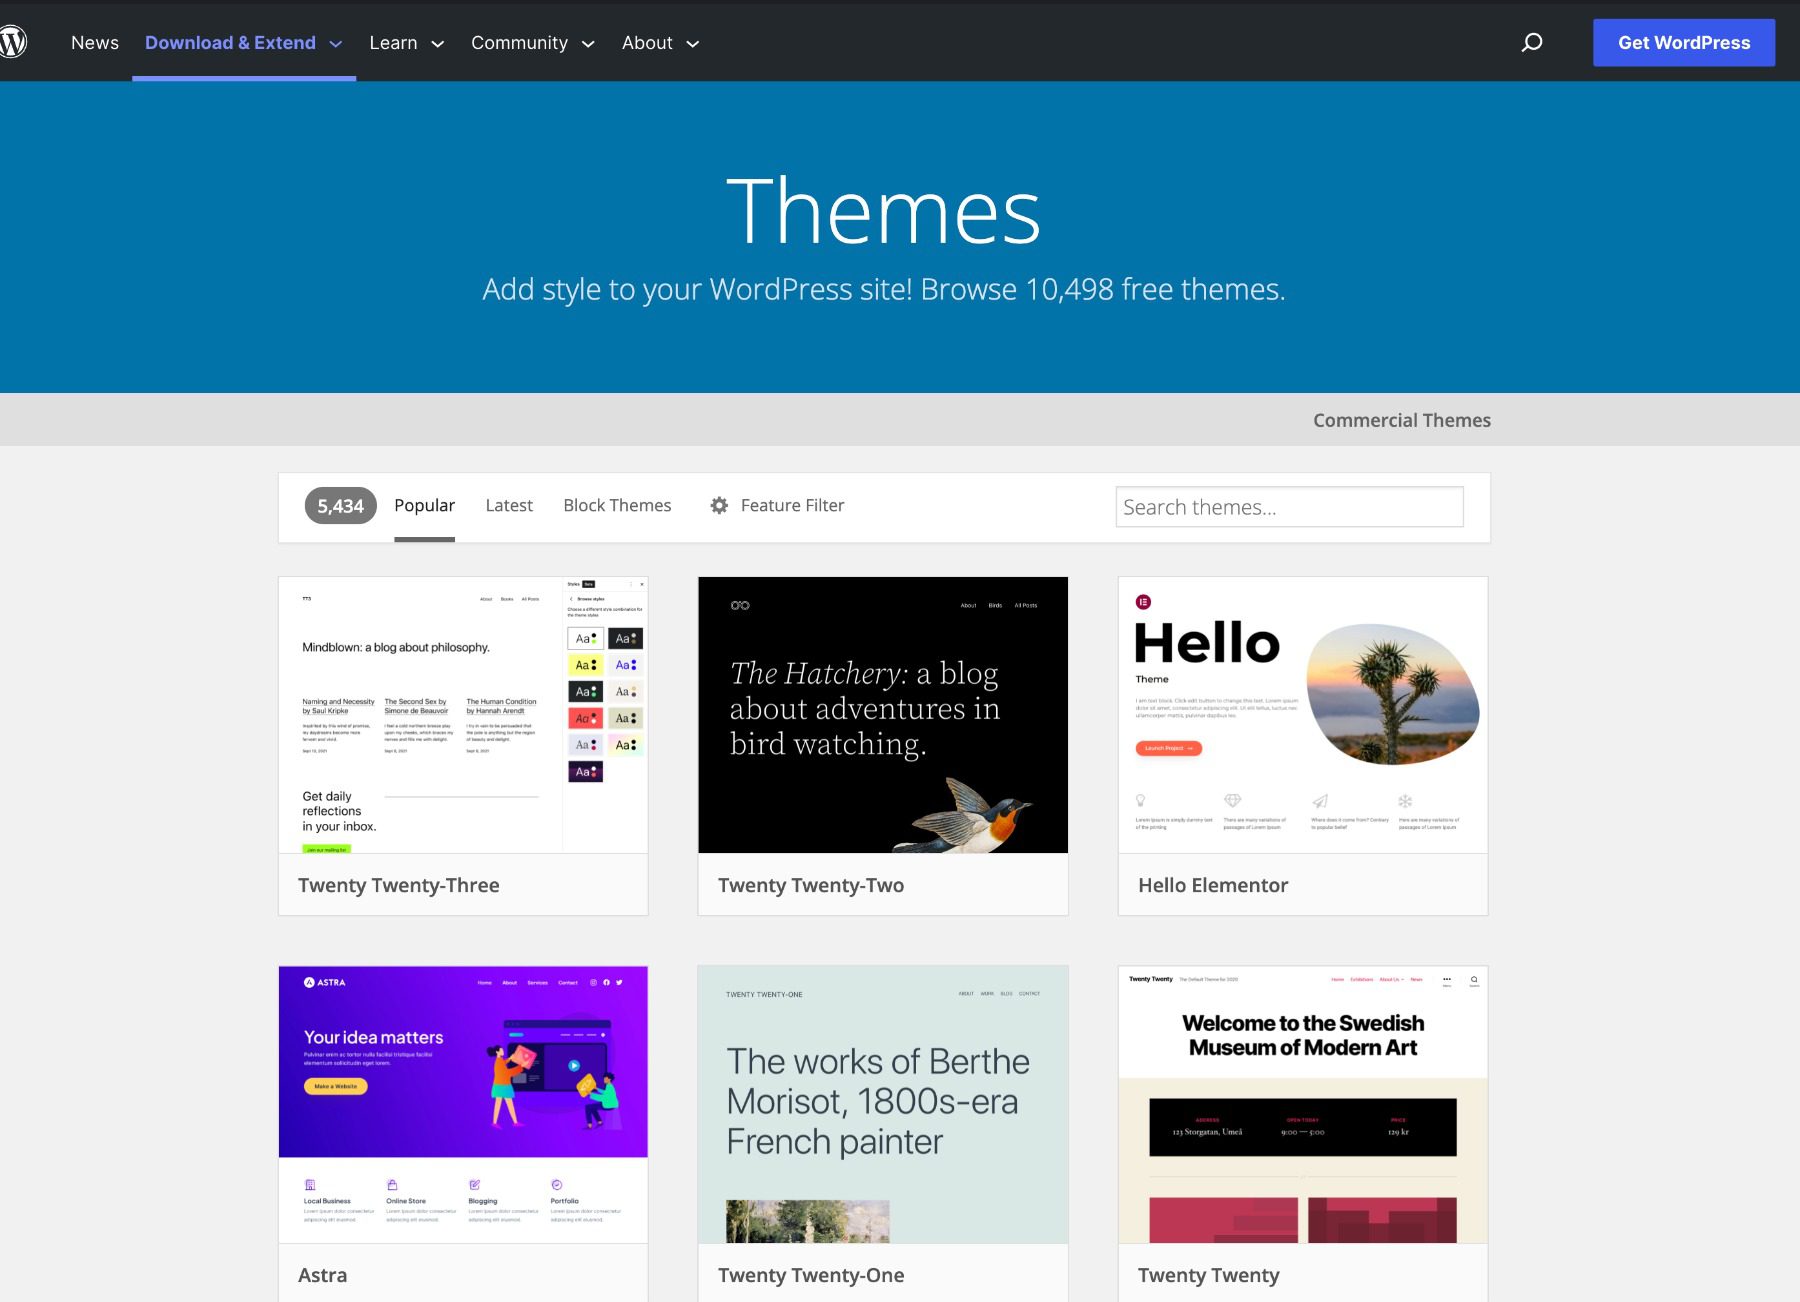Viewport: 1800px width, 1302px height.
Task: Open the Hello Elementor theme
Action: coord(1212,885)
